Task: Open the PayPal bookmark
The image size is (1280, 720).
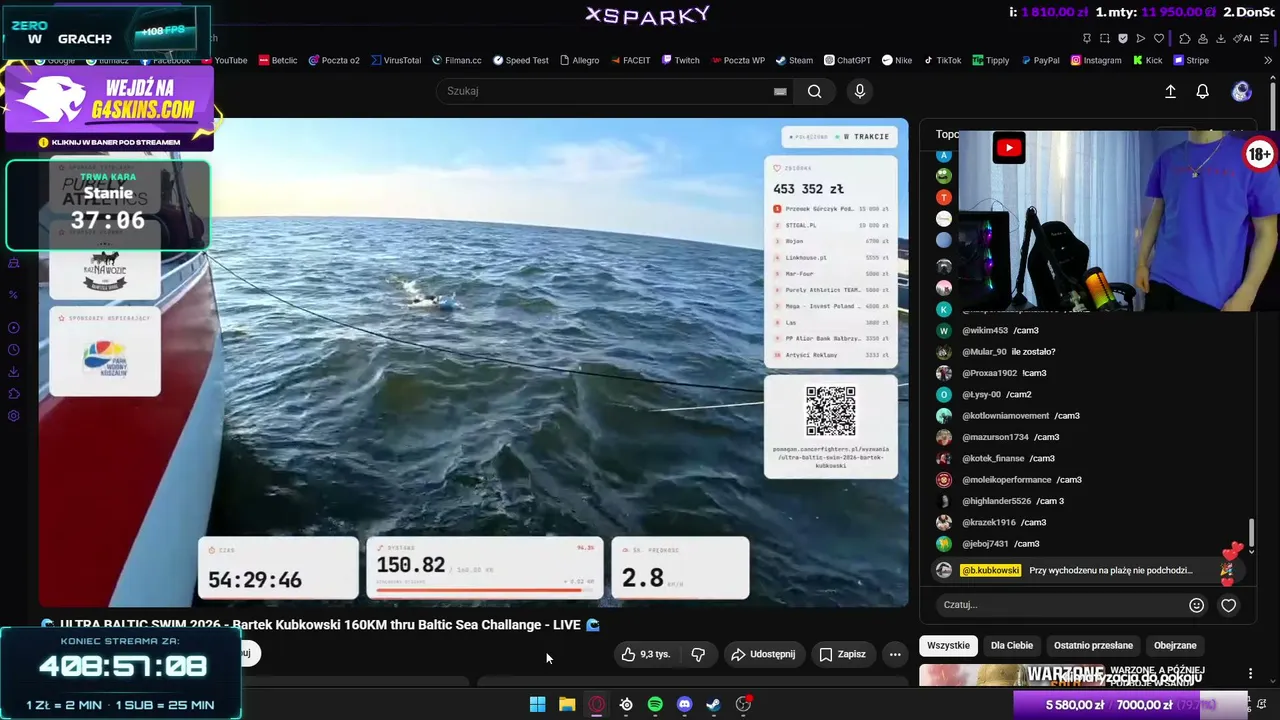Action: tap(1039, 60)
